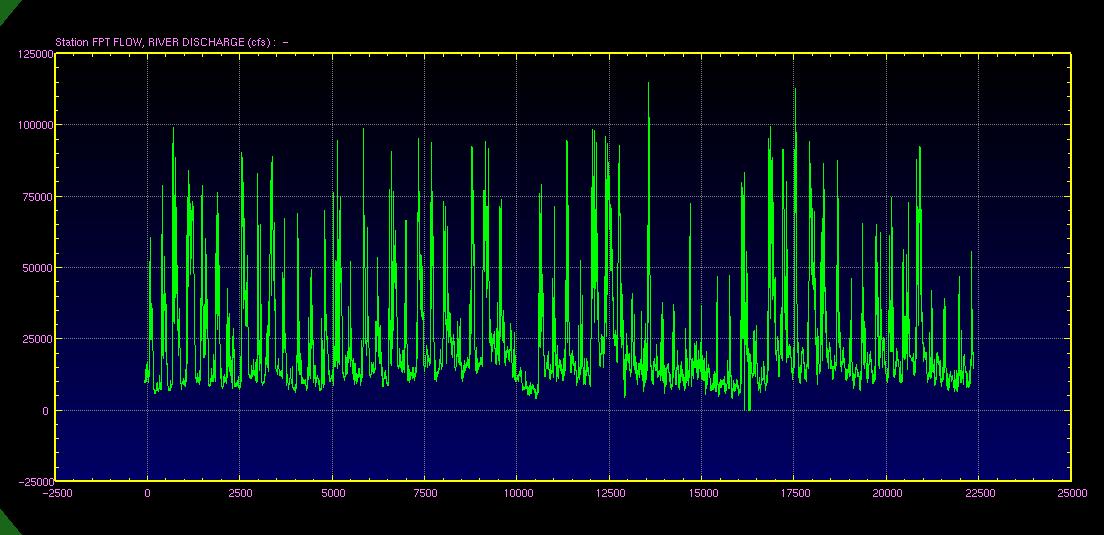Screen dimensions: 1104x535
Task: Select the 7500 x-axis label
Action: tap(425, 493)
